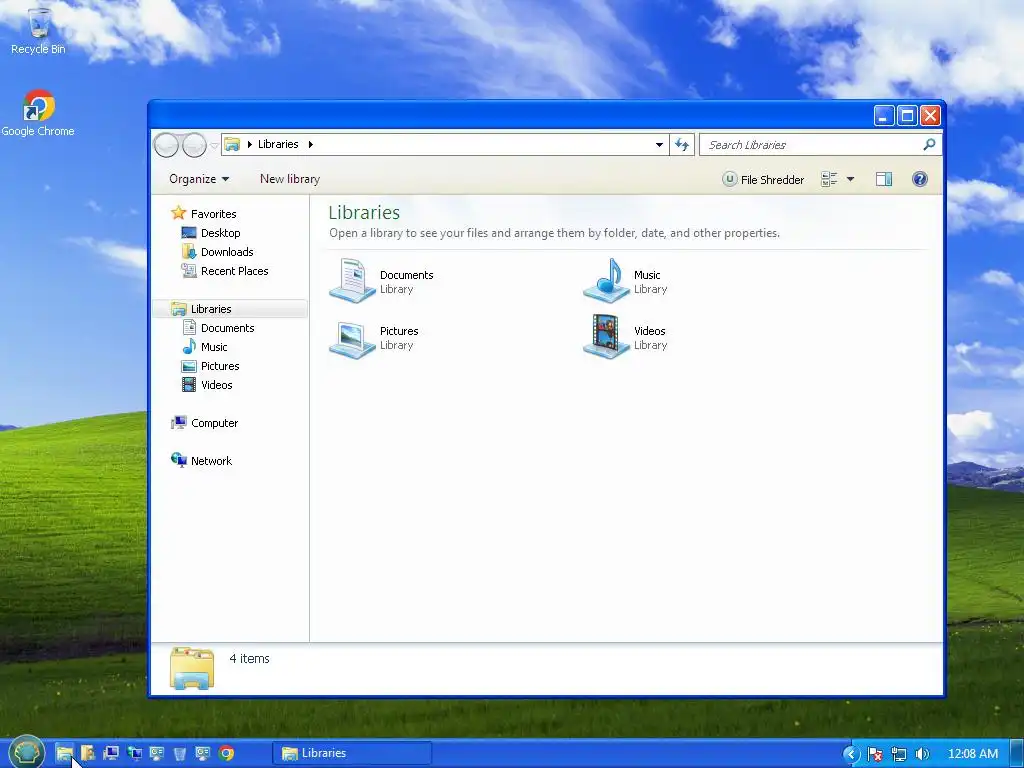
Task: Click the Explorer quick launch icon on taskbar
Action: [64, 753]
